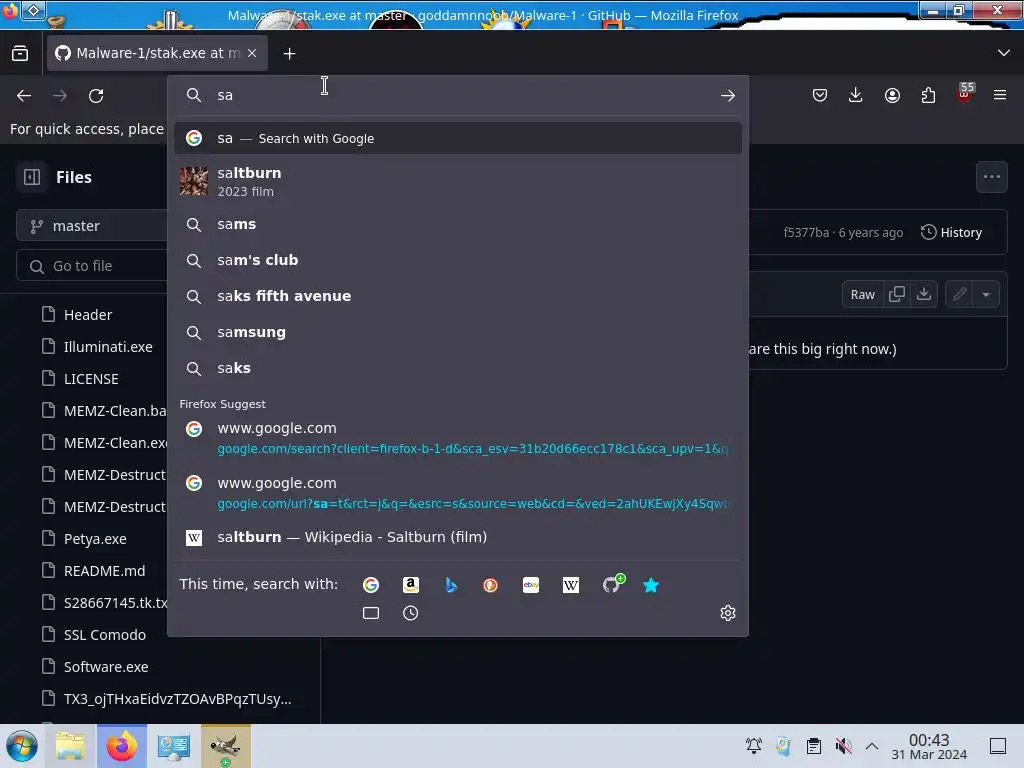This screenshot has width=1024, height=768.
Task: Search this time with Amazon icon
Action: coord(411,584)
